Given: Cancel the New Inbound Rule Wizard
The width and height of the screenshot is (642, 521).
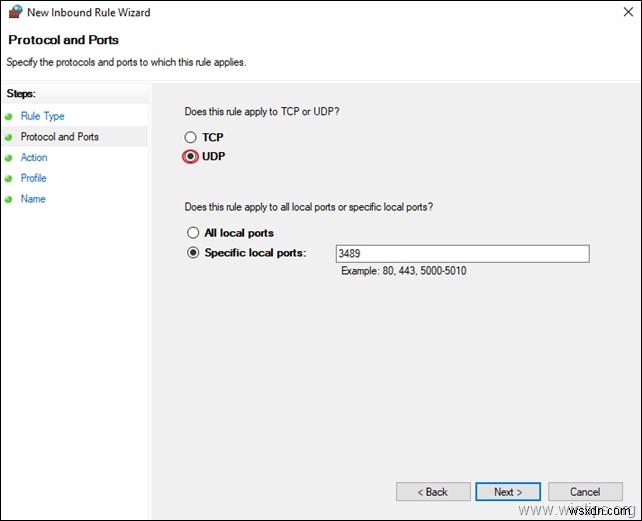Looking at the screenshot, I should click(585, 492).
